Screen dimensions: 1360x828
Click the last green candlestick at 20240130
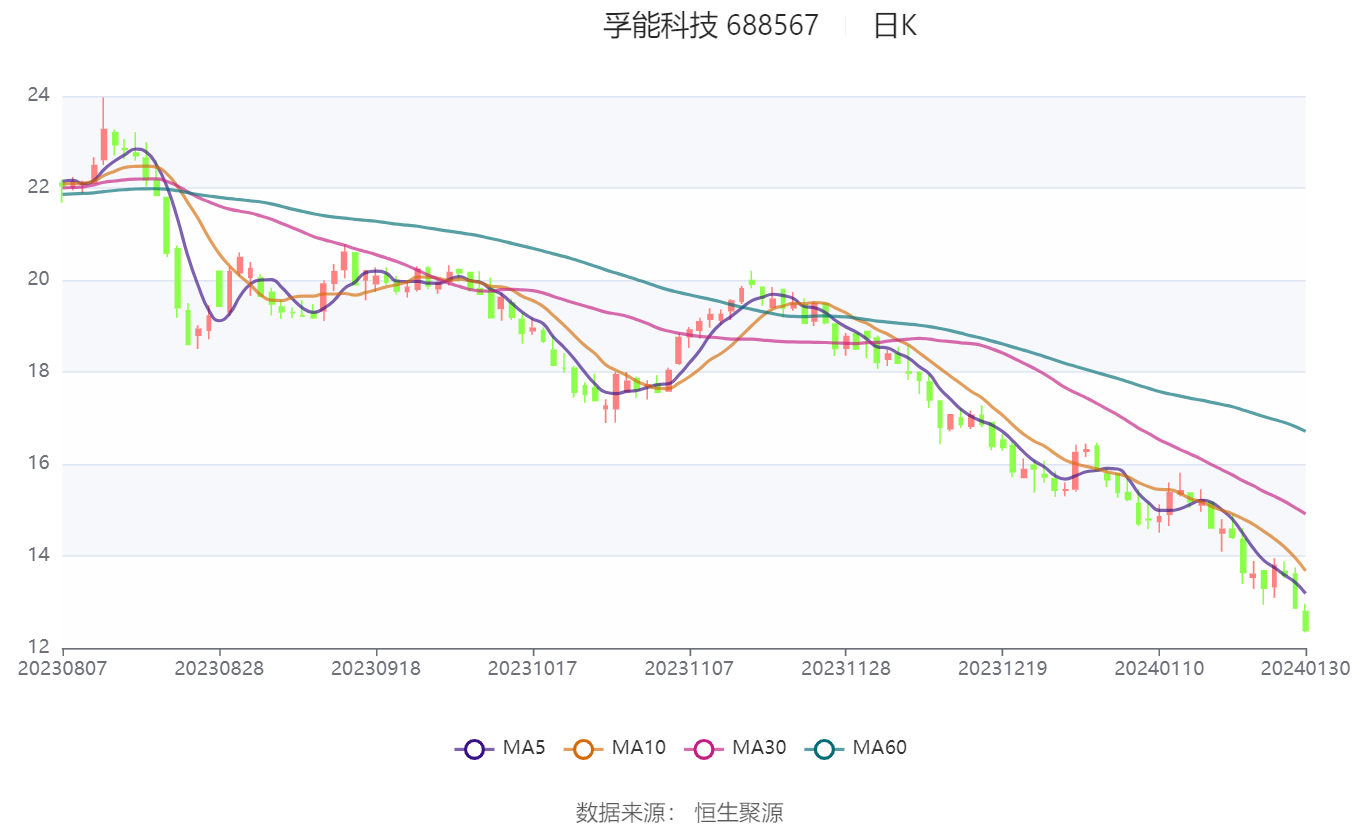(1306, 620)
